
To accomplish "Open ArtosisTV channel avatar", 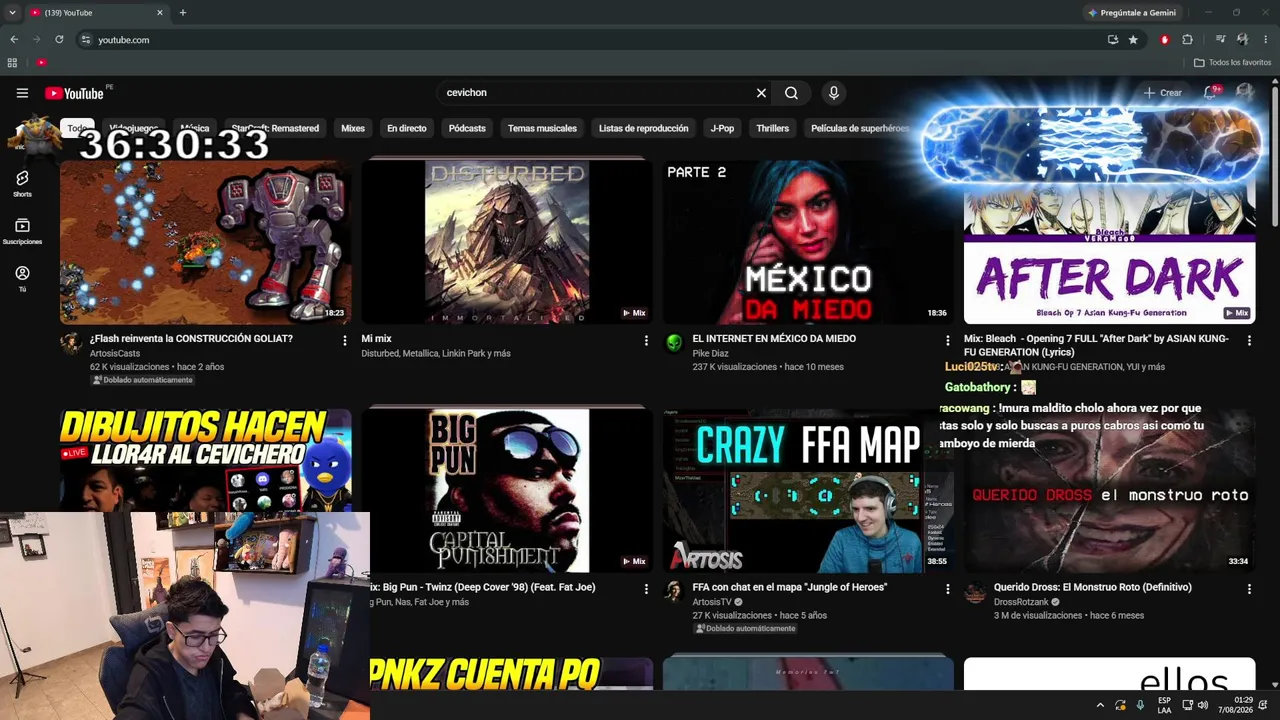I will click(674, 592).
